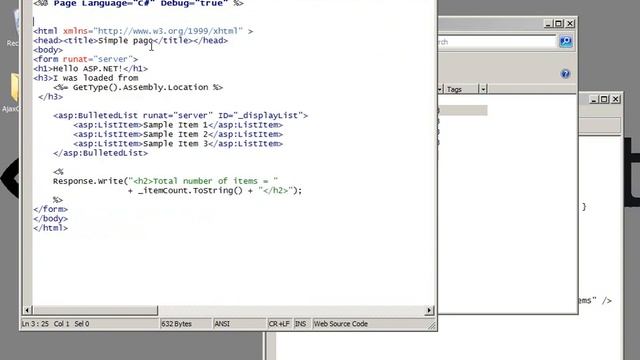This screenshot has height=360, width=640.
Task: Click the '<body>' opening tag line
Action: point(48,50)
